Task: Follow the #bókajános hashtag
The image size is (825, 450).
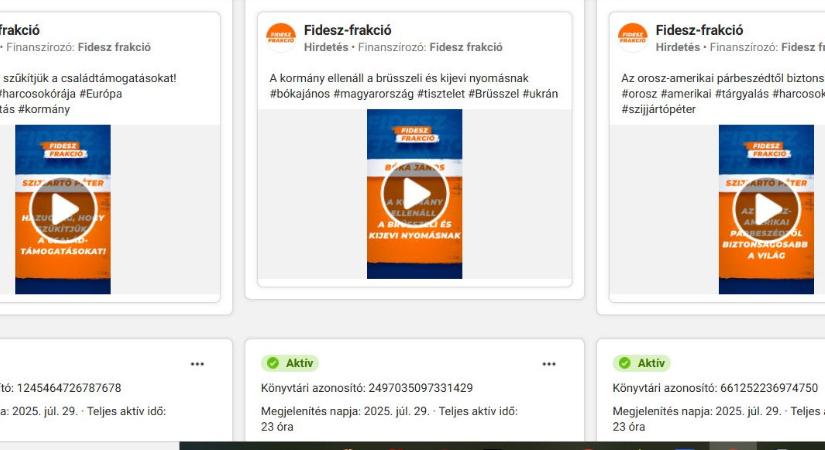Action: click(x=300, y=94)
